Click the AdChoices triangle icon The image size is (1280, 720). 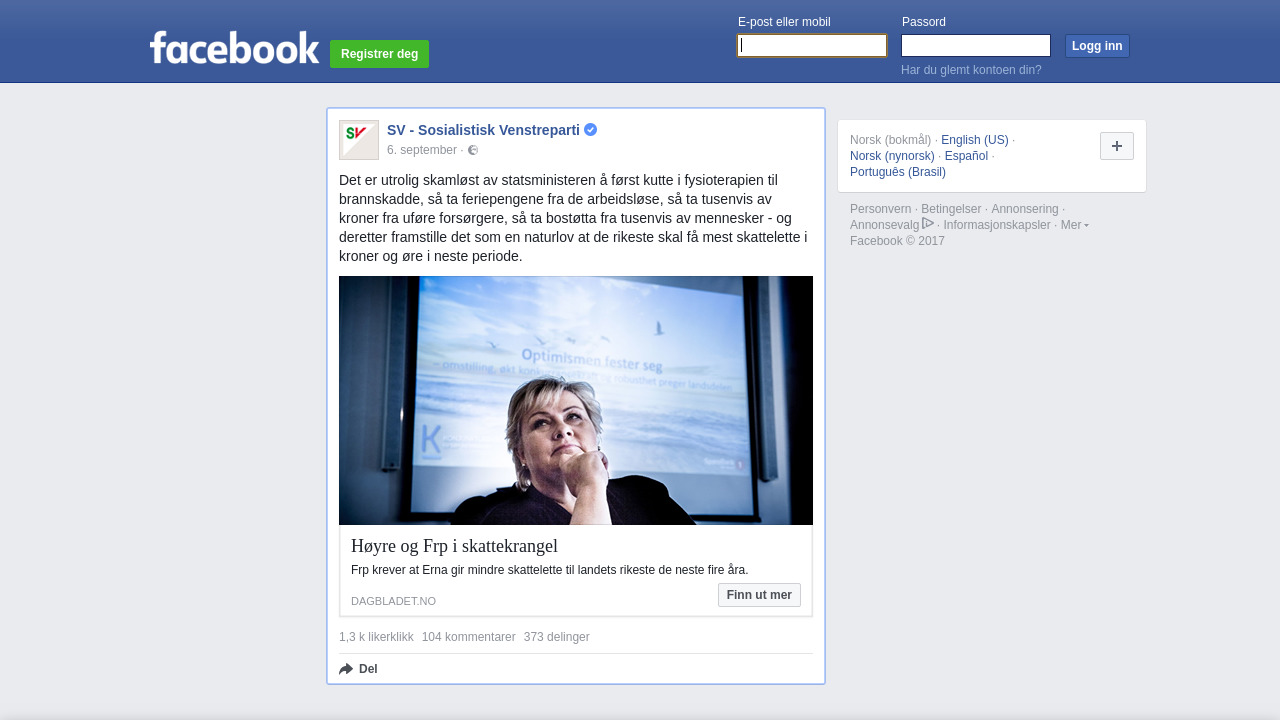(x=928, y=224)
